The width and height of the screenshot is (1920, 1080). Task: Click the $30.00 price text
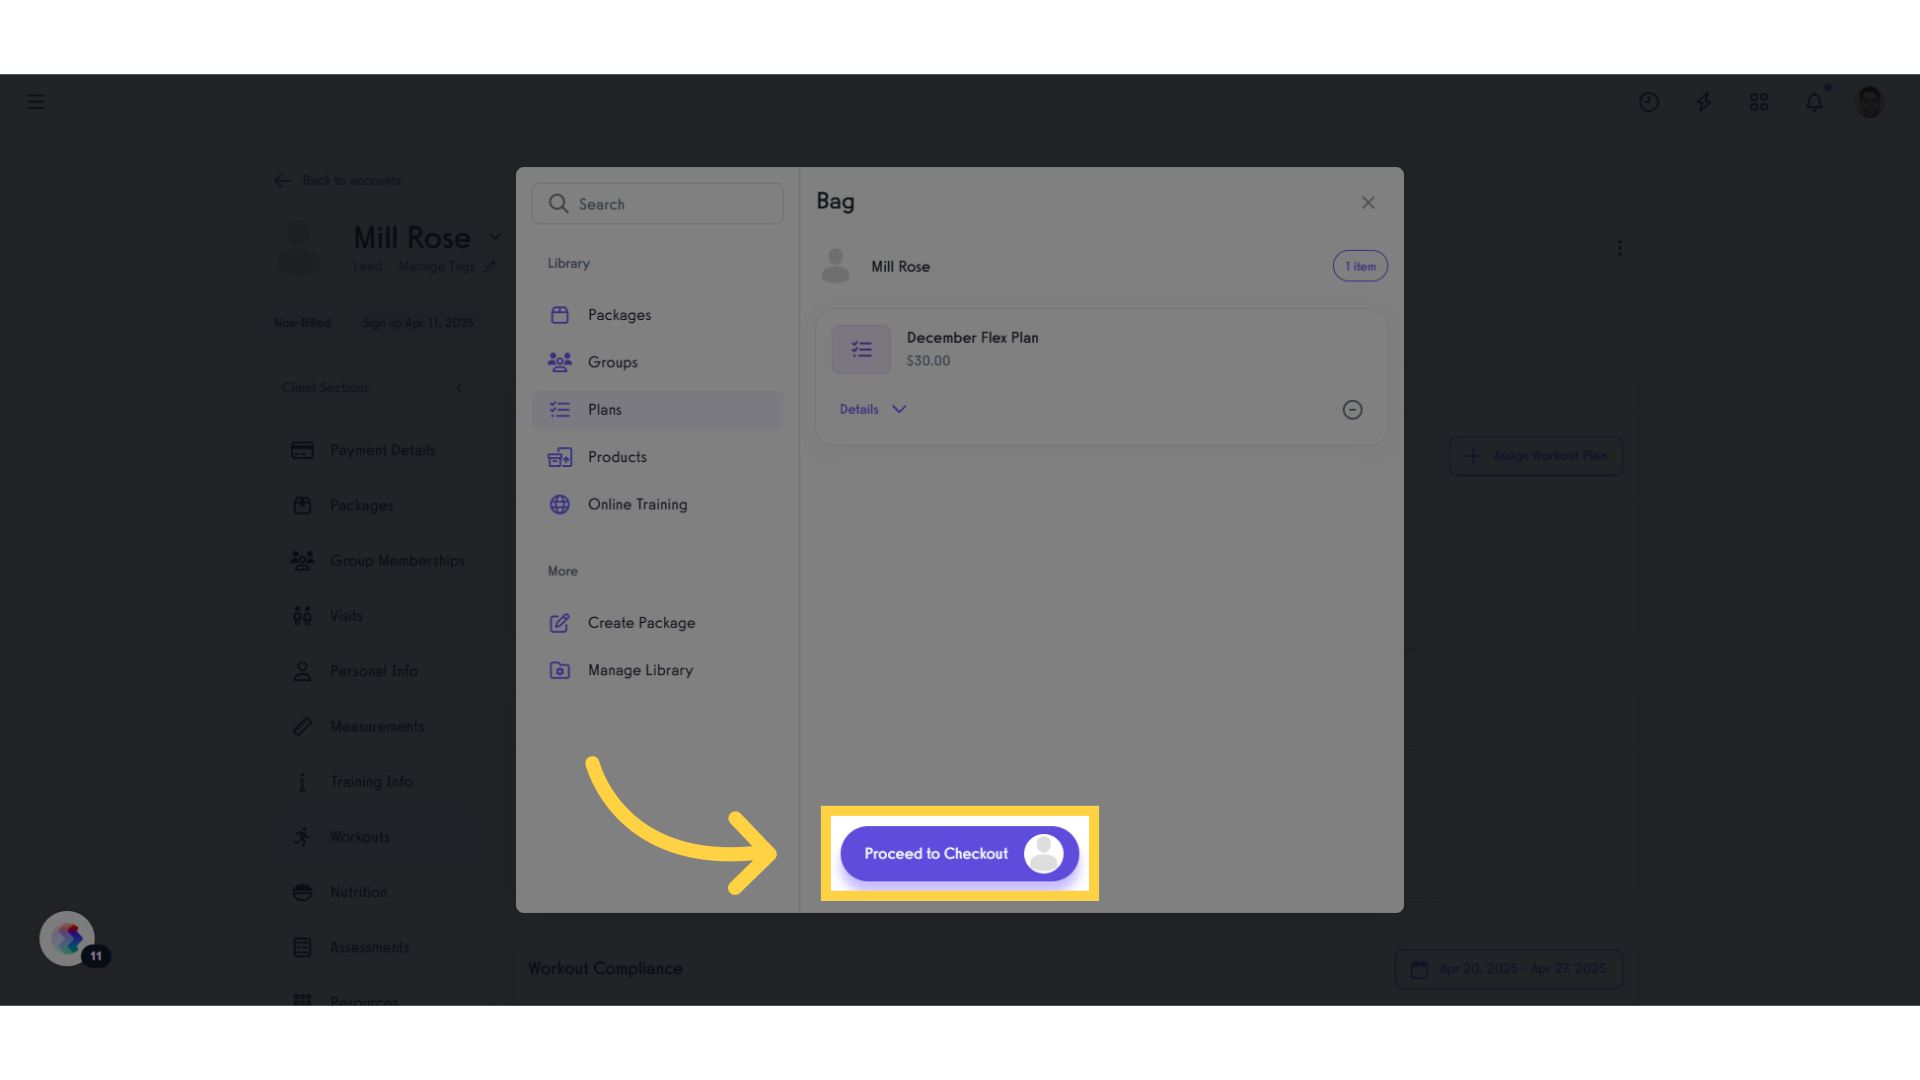[x=928, y=361]
